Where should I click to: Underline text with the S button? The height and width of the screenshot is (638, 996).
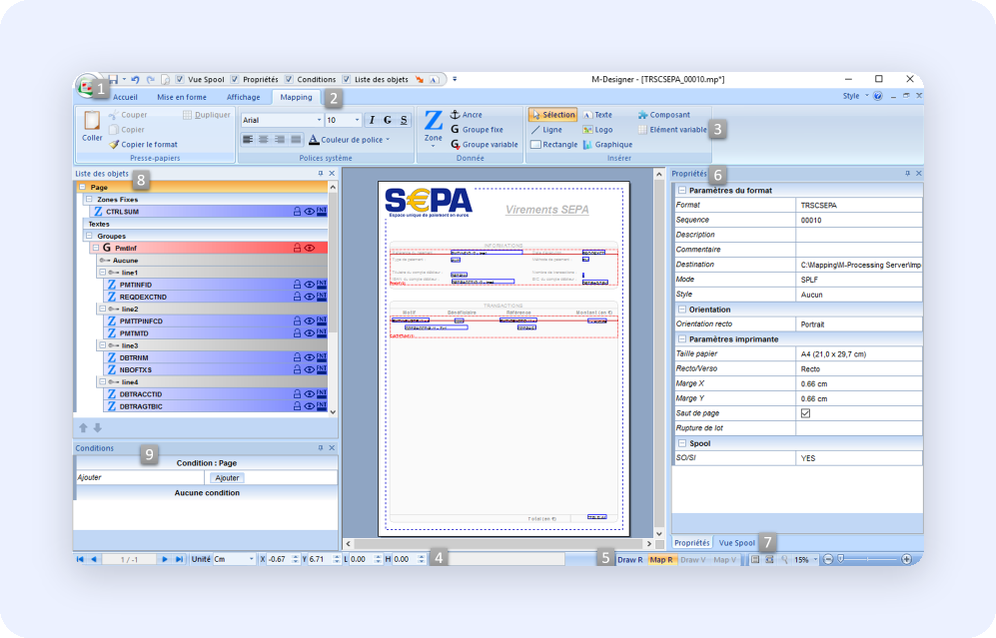coord(403,120)
